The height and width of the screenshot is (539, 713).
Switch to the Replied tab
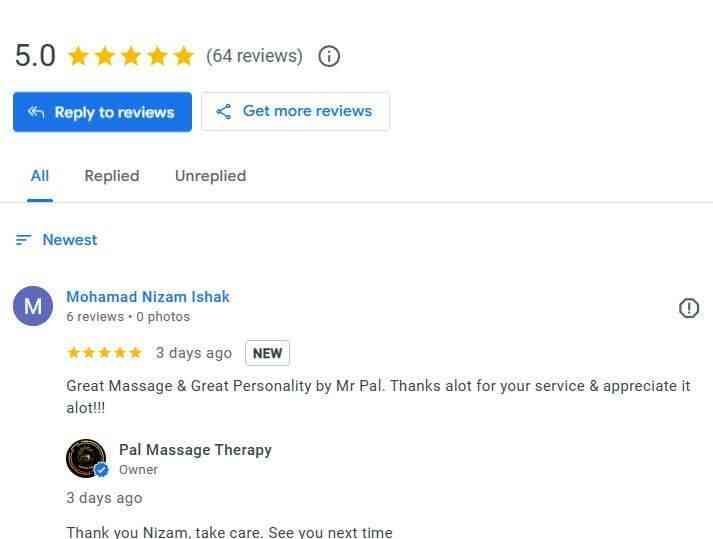click(112, 176)
